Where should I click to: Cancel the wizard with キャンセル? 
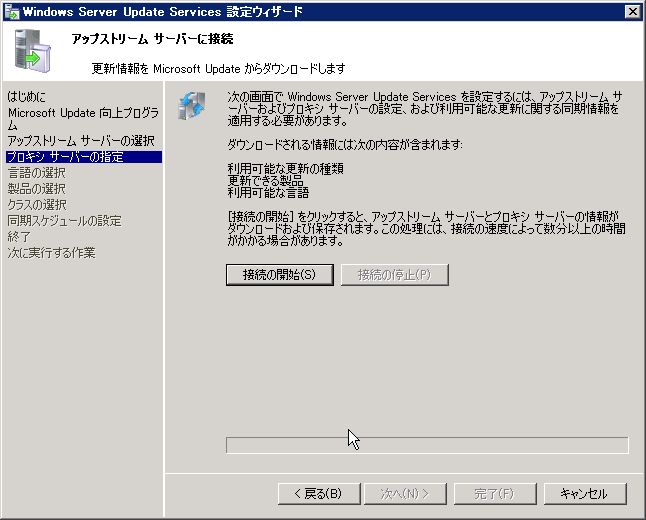(x=585, y=493)
